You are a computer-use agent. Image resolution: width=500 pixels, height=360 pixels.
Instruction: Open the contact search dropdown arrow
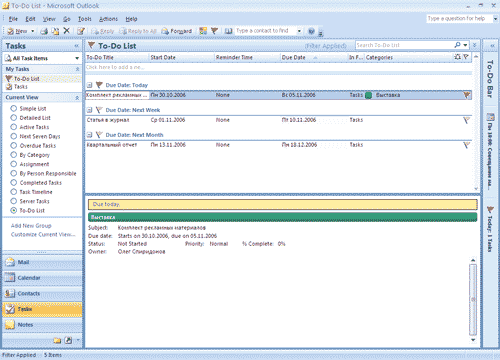[x=299, y=31]
